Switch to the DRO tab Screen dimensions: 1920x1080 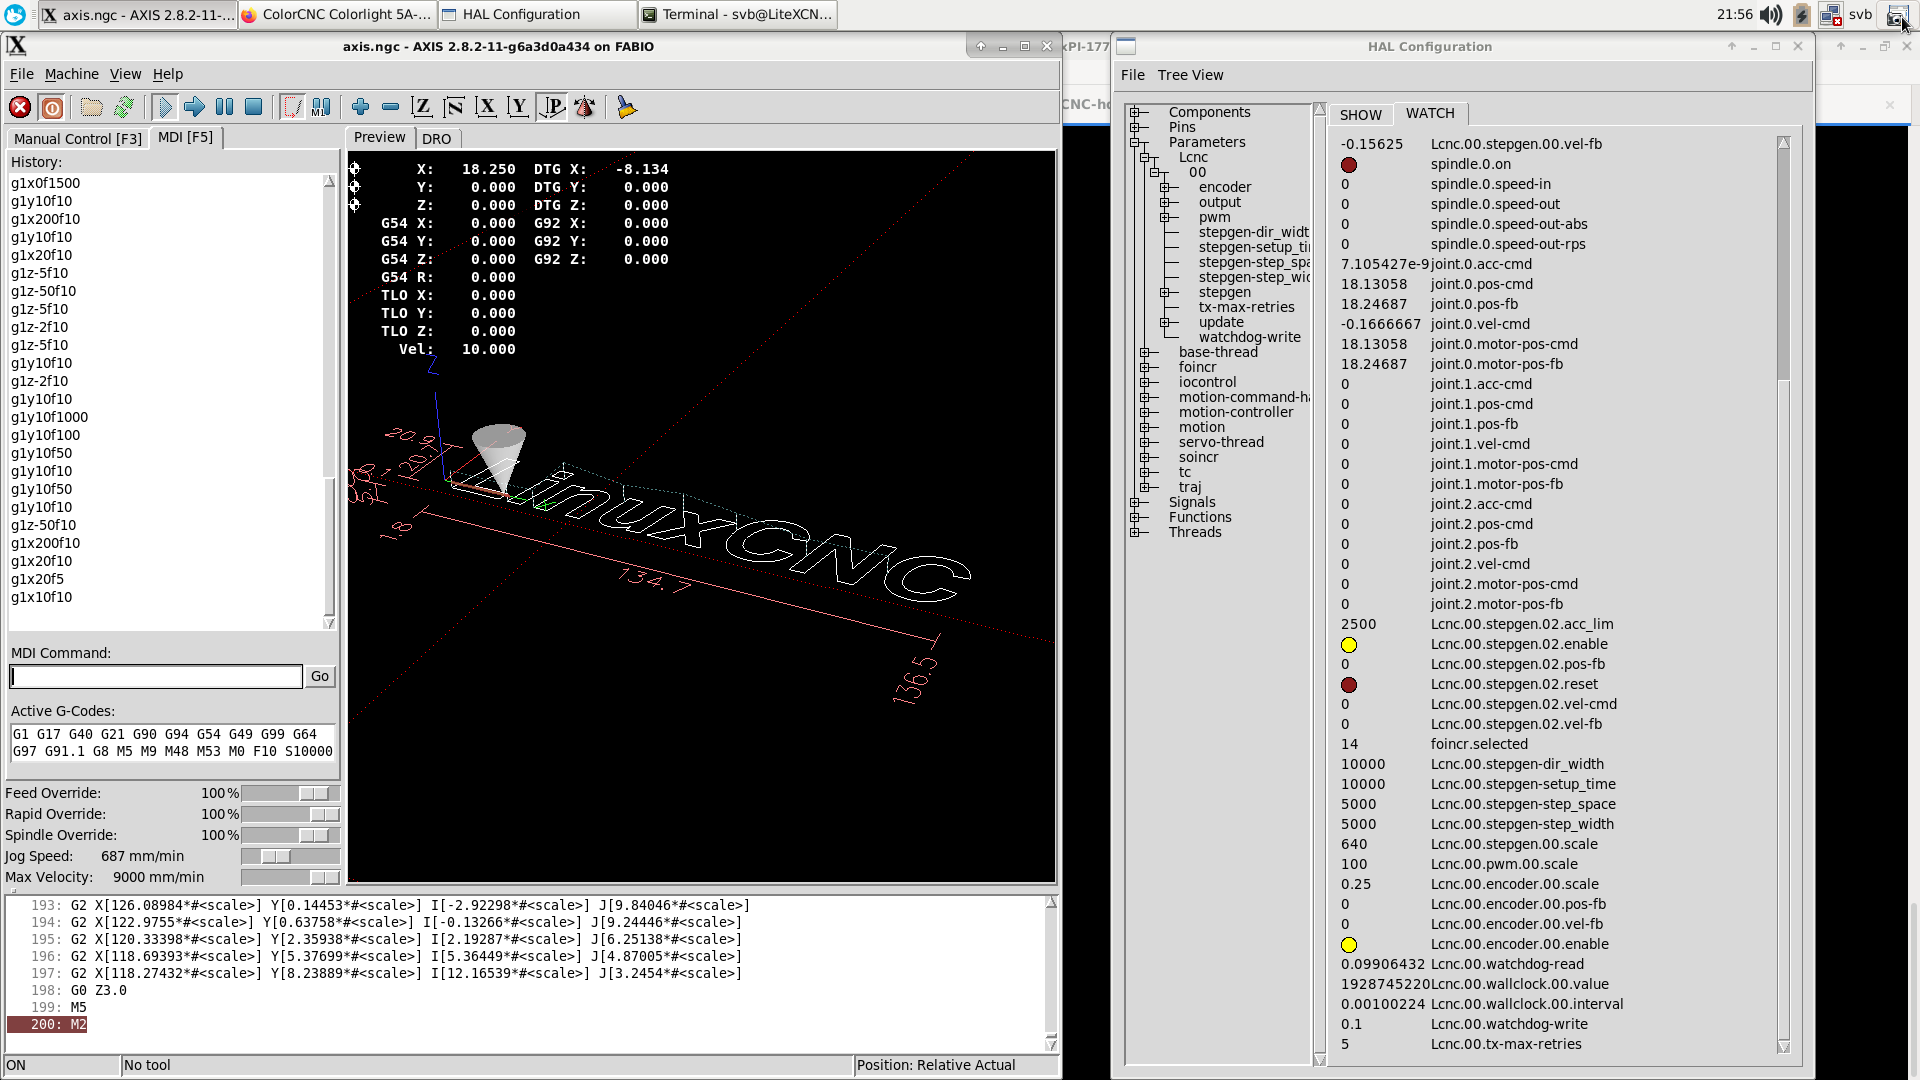(437, 139)
